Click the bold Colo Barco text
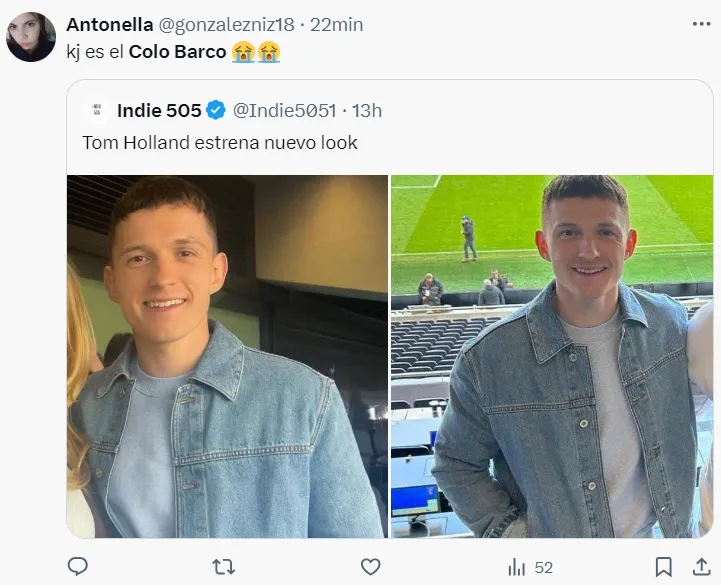 (178, 52)
